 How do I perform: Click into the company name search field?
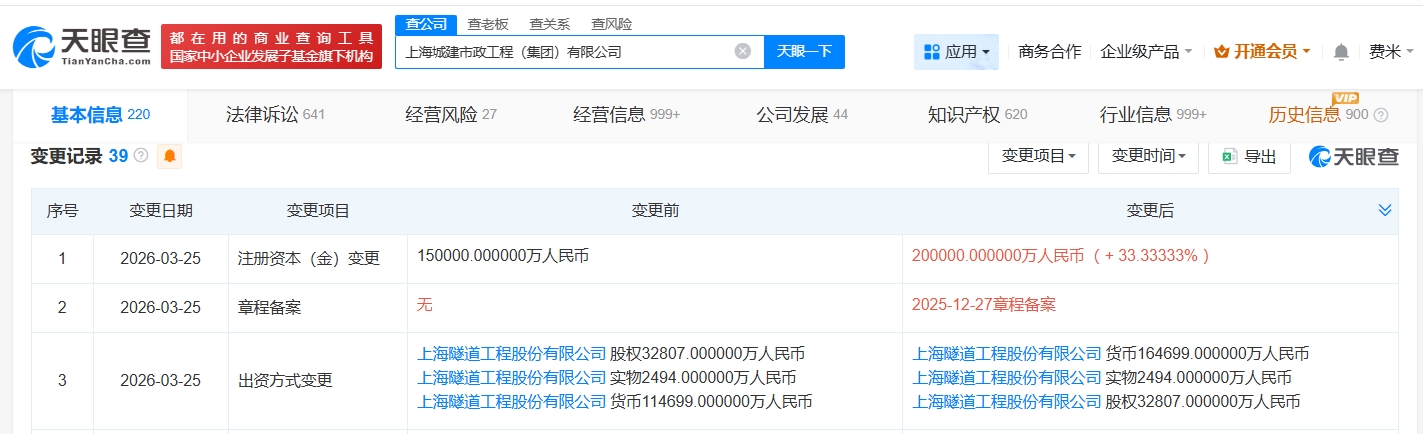(x=565, y=51)
